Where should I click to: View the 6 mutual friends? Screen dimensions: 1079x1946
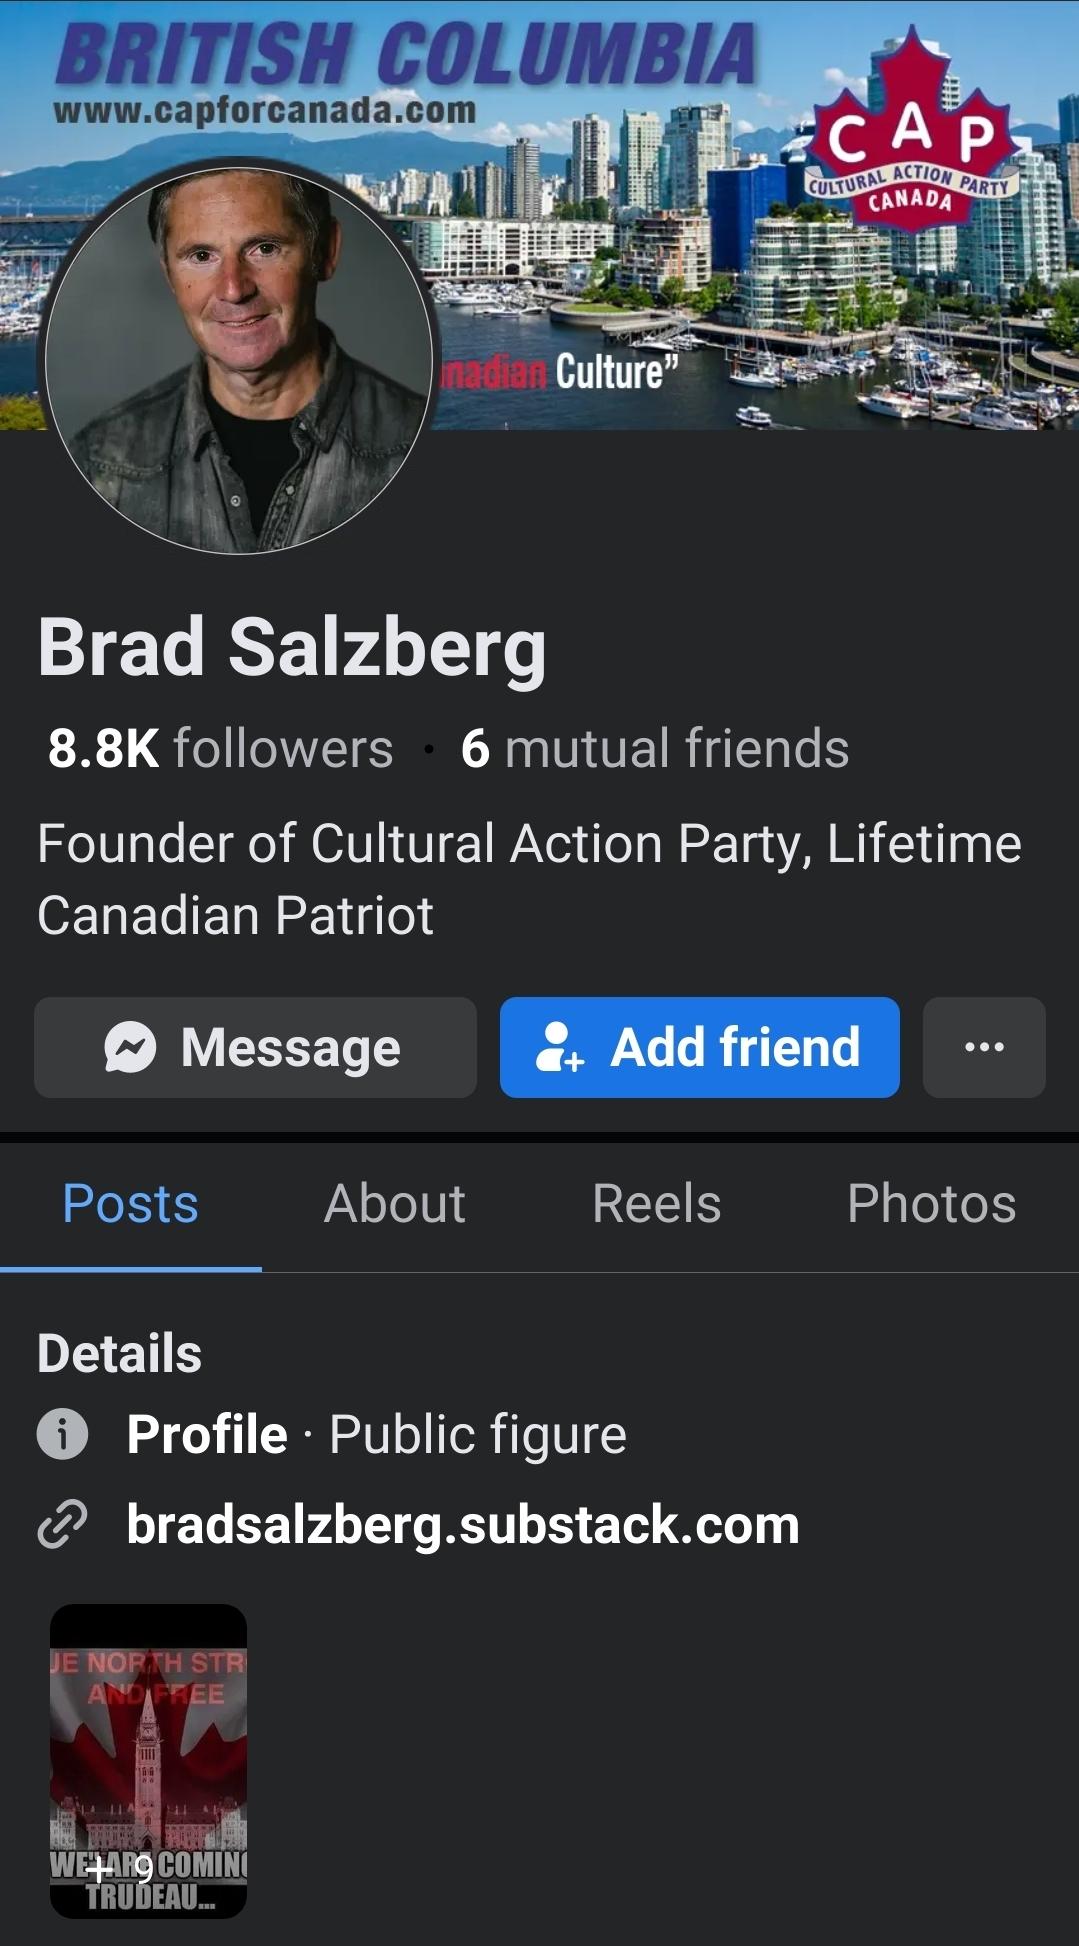(x=655, y=748)
